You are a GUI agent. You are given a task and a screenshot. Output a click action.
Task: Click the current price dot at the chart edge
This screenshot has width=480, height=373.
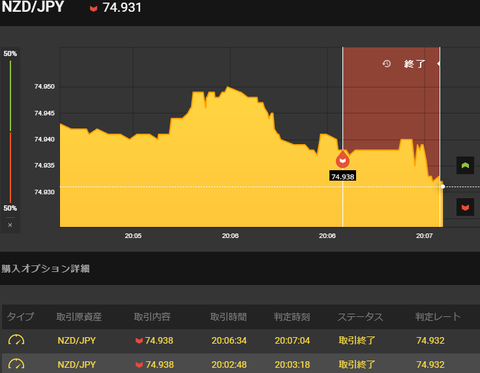point(443,187)
